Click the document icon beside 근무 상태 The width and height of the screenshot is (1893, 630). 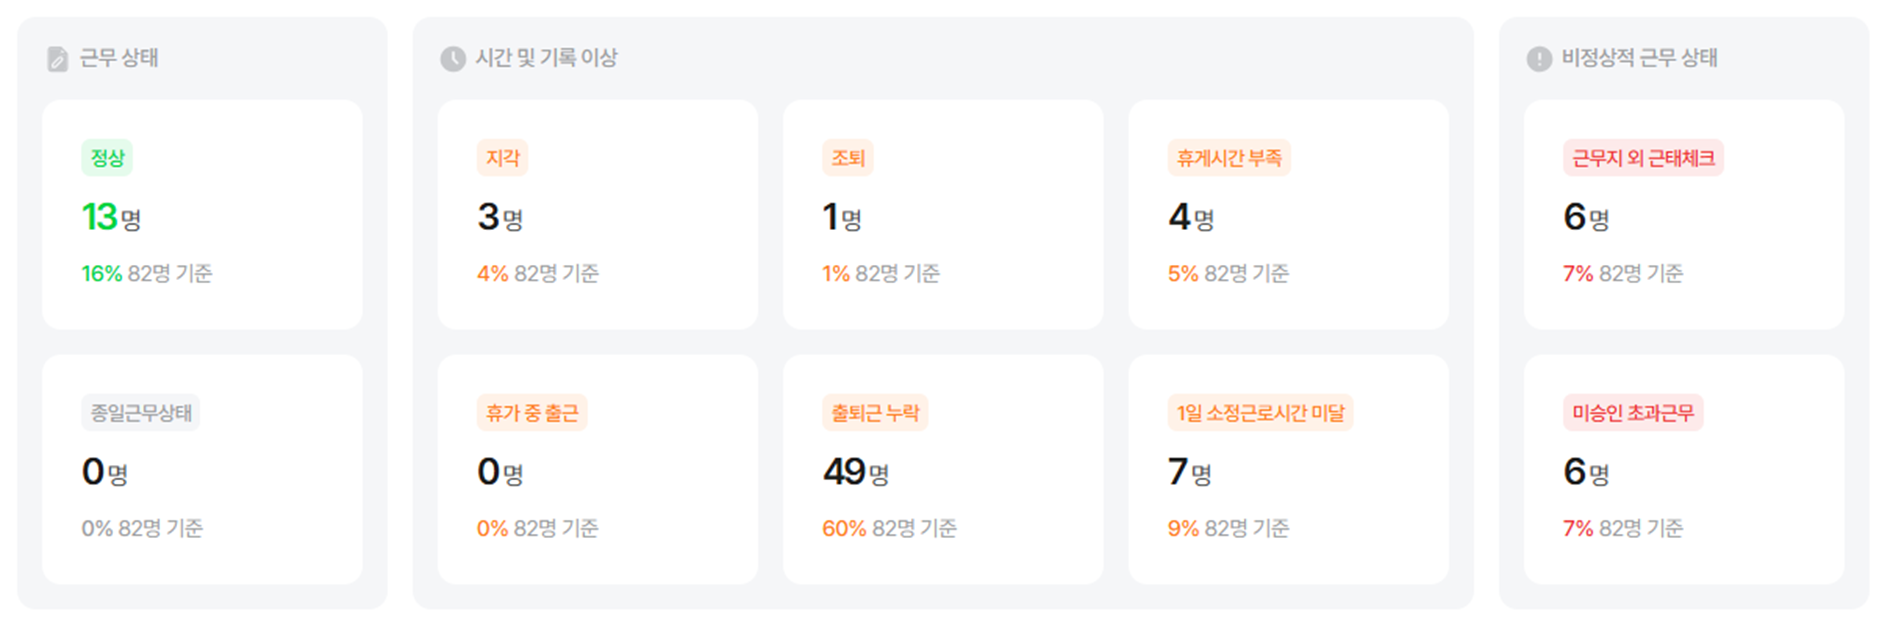57,59
